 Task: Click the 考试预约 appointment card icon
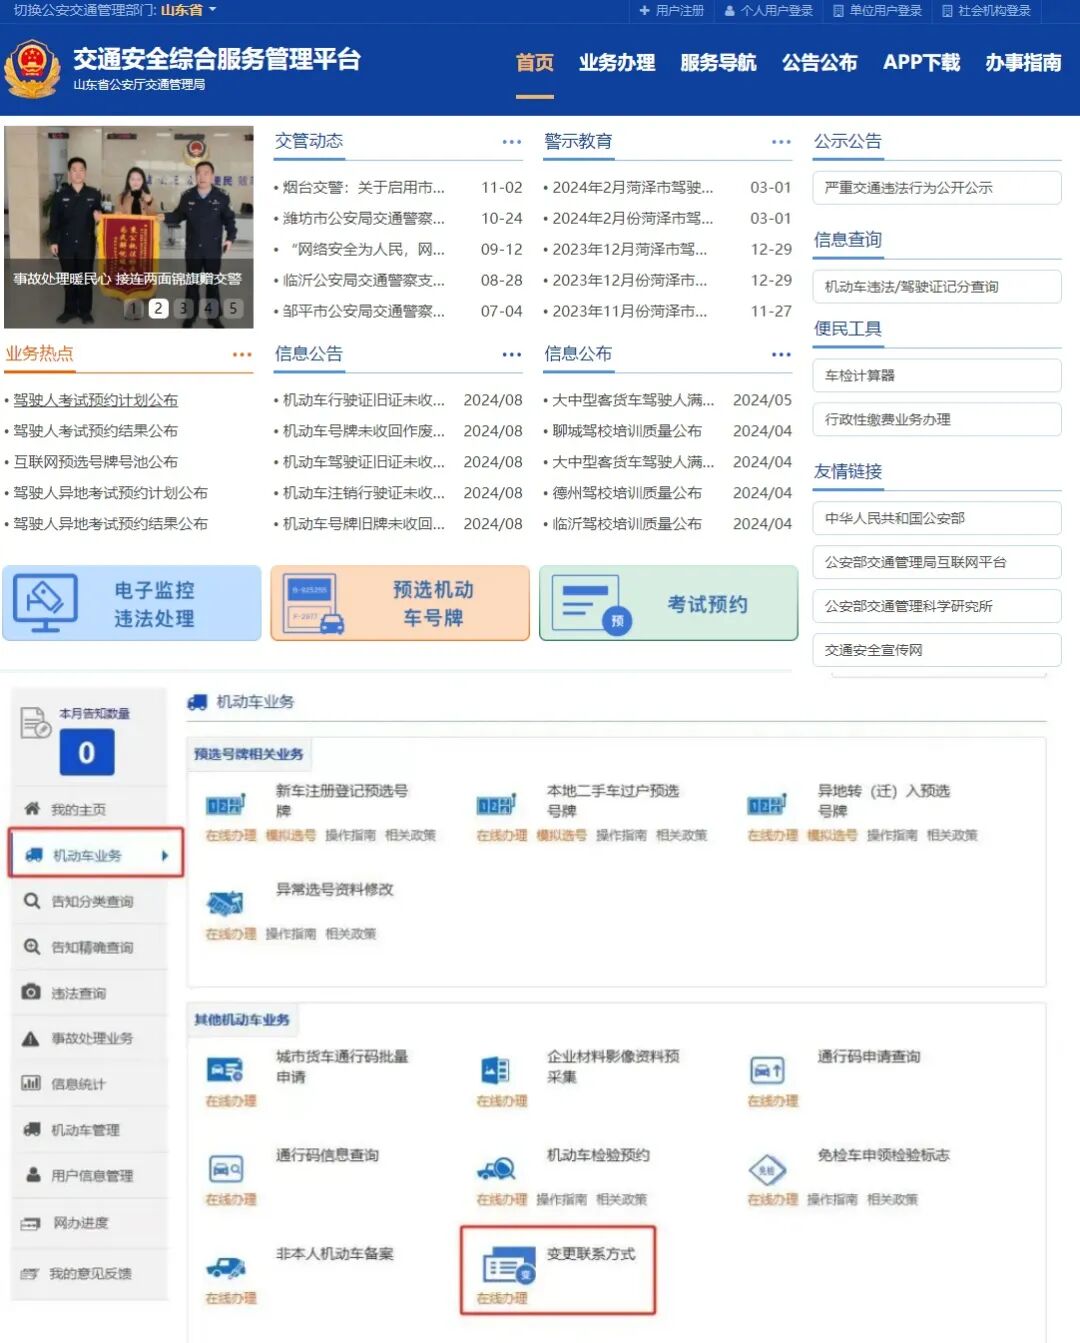pyautogui.click(x=592, y=603)
